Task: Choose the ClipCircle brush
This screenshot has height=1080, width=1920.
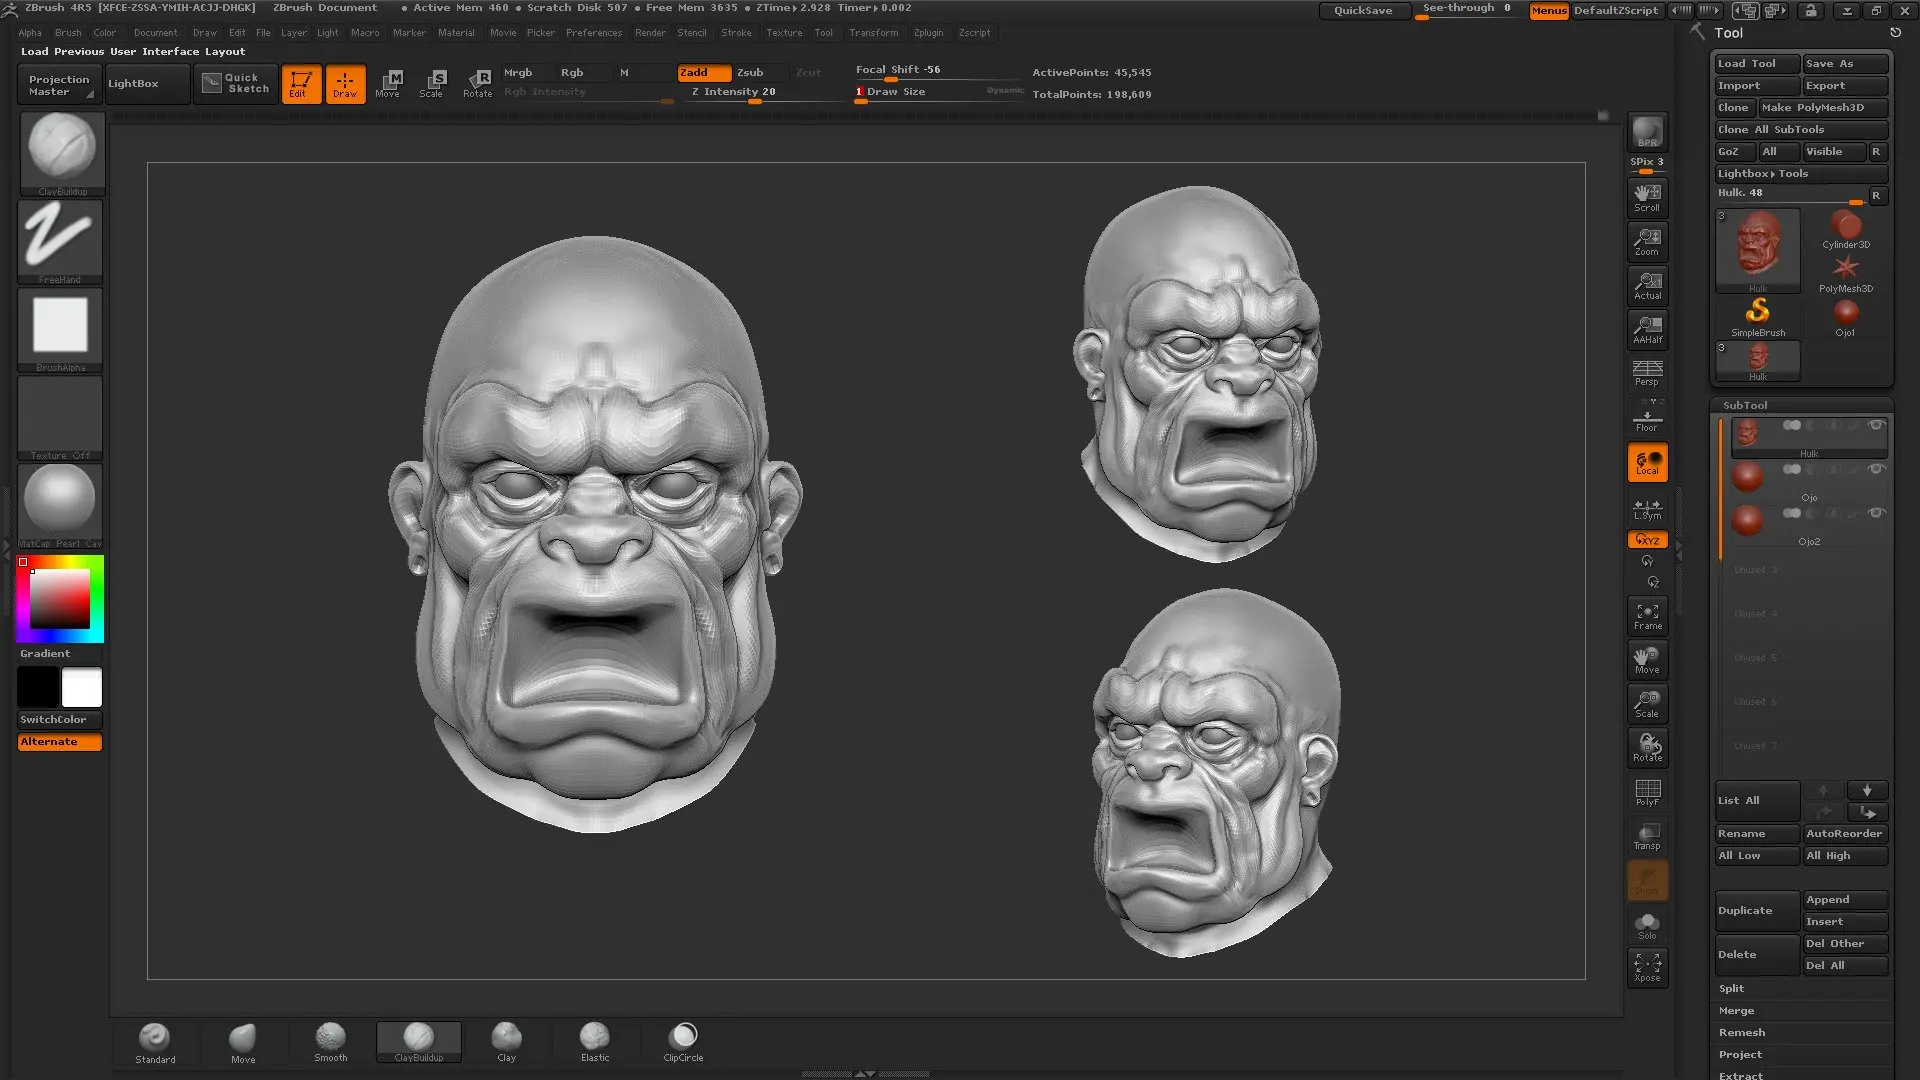Action: click(x=683, y=1042)
